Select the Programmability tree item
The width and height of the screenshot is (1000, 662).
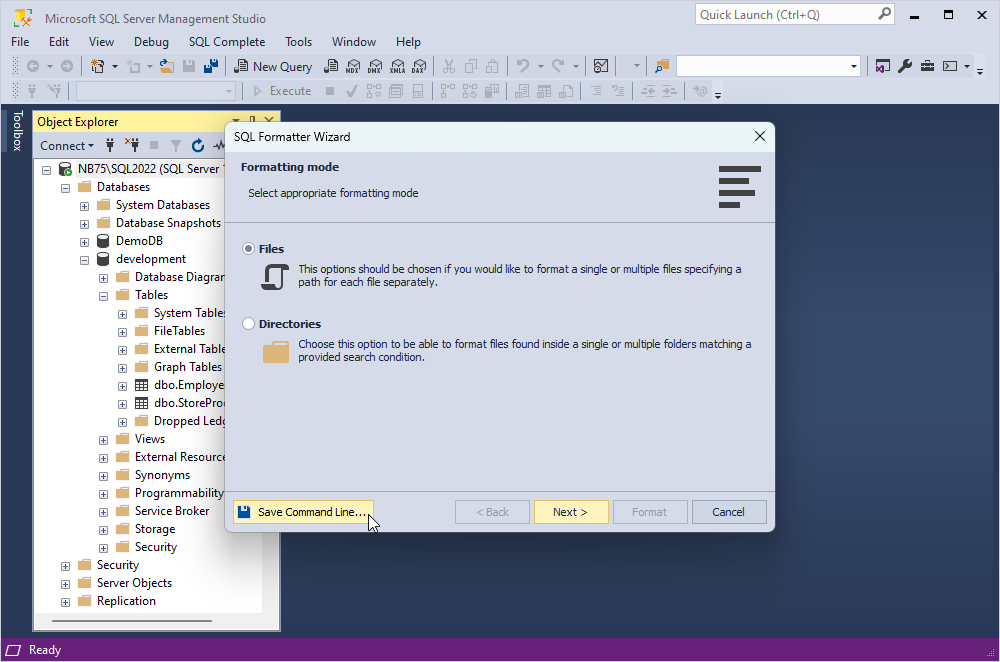tap(179, 493)
